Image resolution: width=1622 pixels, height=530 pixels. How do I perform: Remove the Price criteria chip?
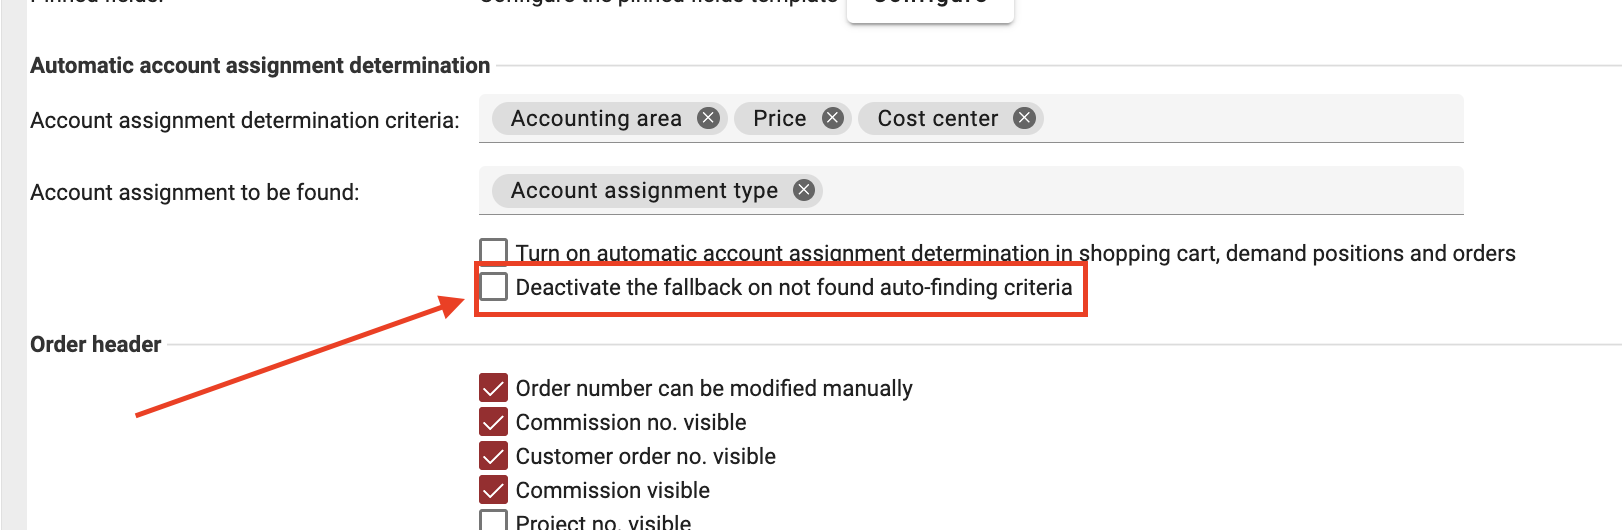[x=832, y=118]
